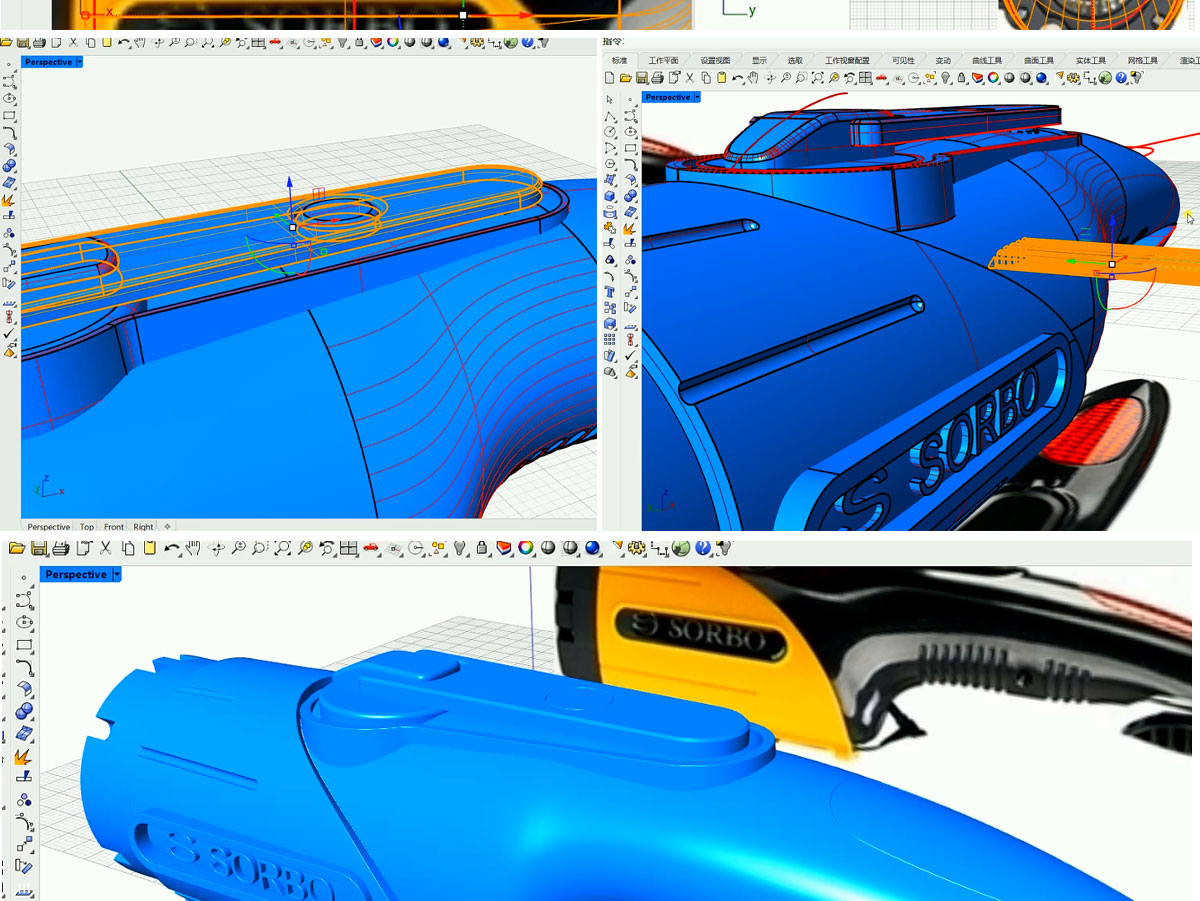Select the 显示 tab
1200x901 pixels.
point(760,60)
